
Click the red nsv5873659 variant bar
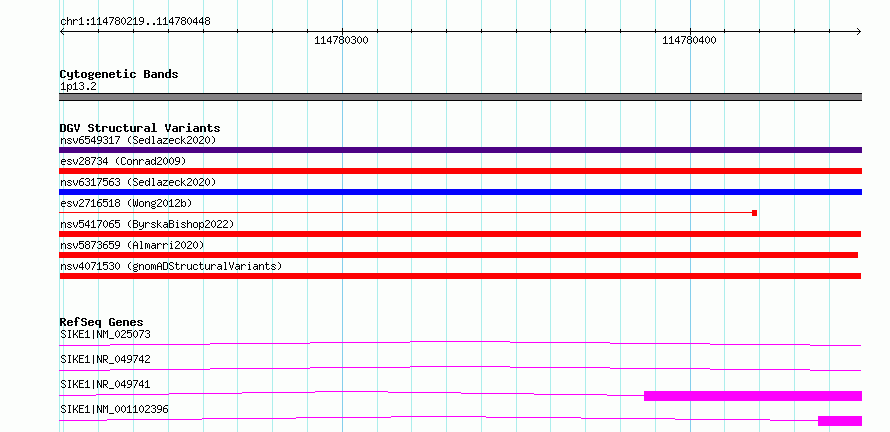pyautogui.click(x=459, y=255)
